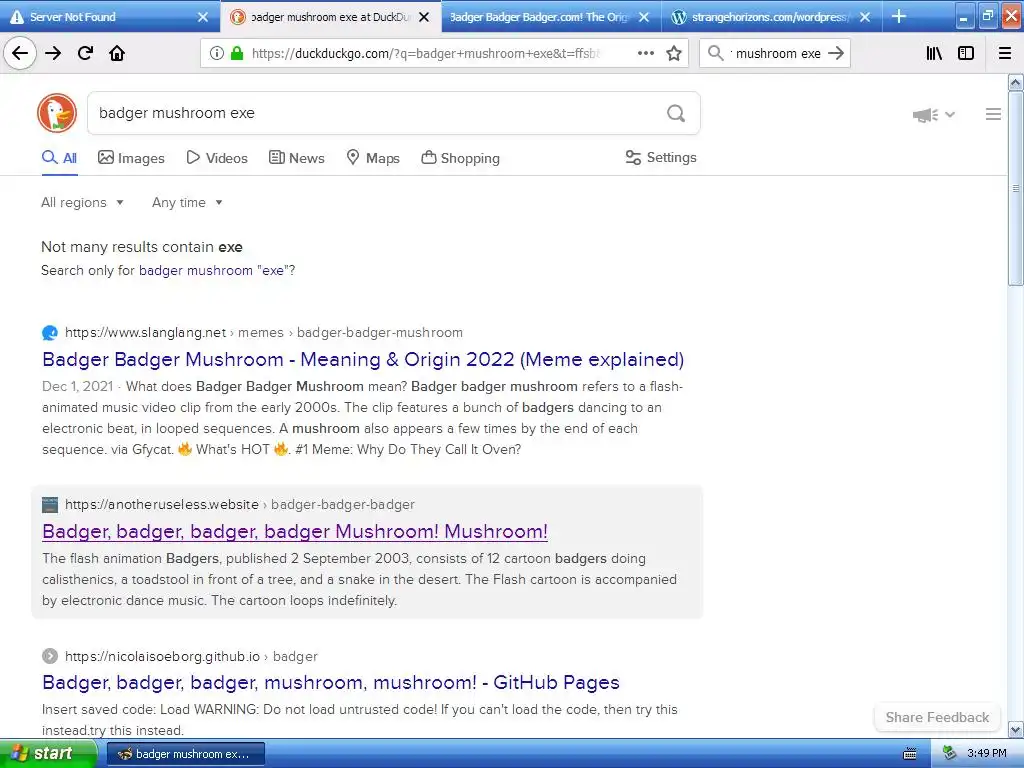Click the green padlock security icon
This screenshot has width=1024, height=768.
(x=236, y=54)
